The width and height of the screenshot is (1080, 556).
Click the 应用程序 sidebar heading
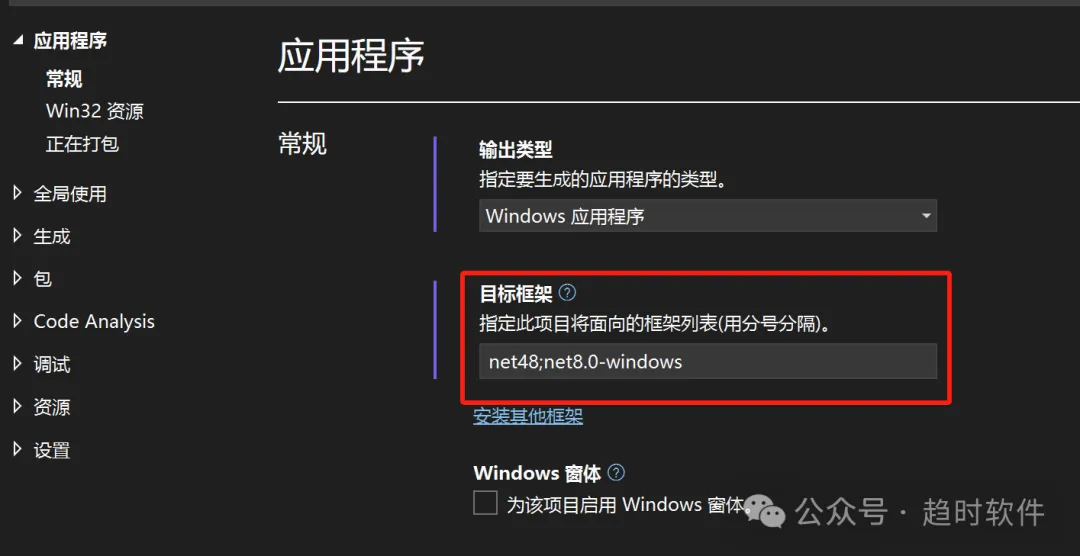click(70, 41)
